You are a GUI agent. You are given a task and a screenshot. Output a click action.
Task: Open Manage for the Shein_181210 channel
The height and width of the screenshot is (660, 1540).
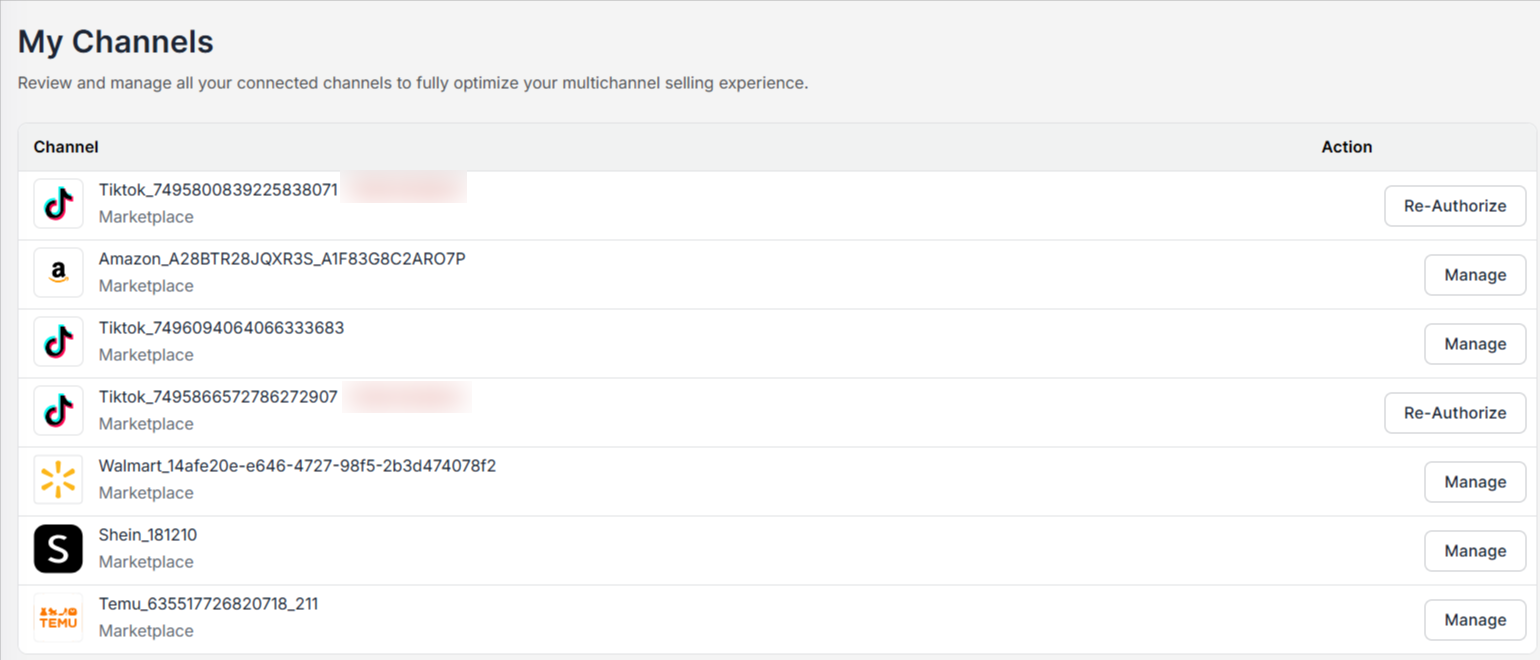click(1475, 551)
